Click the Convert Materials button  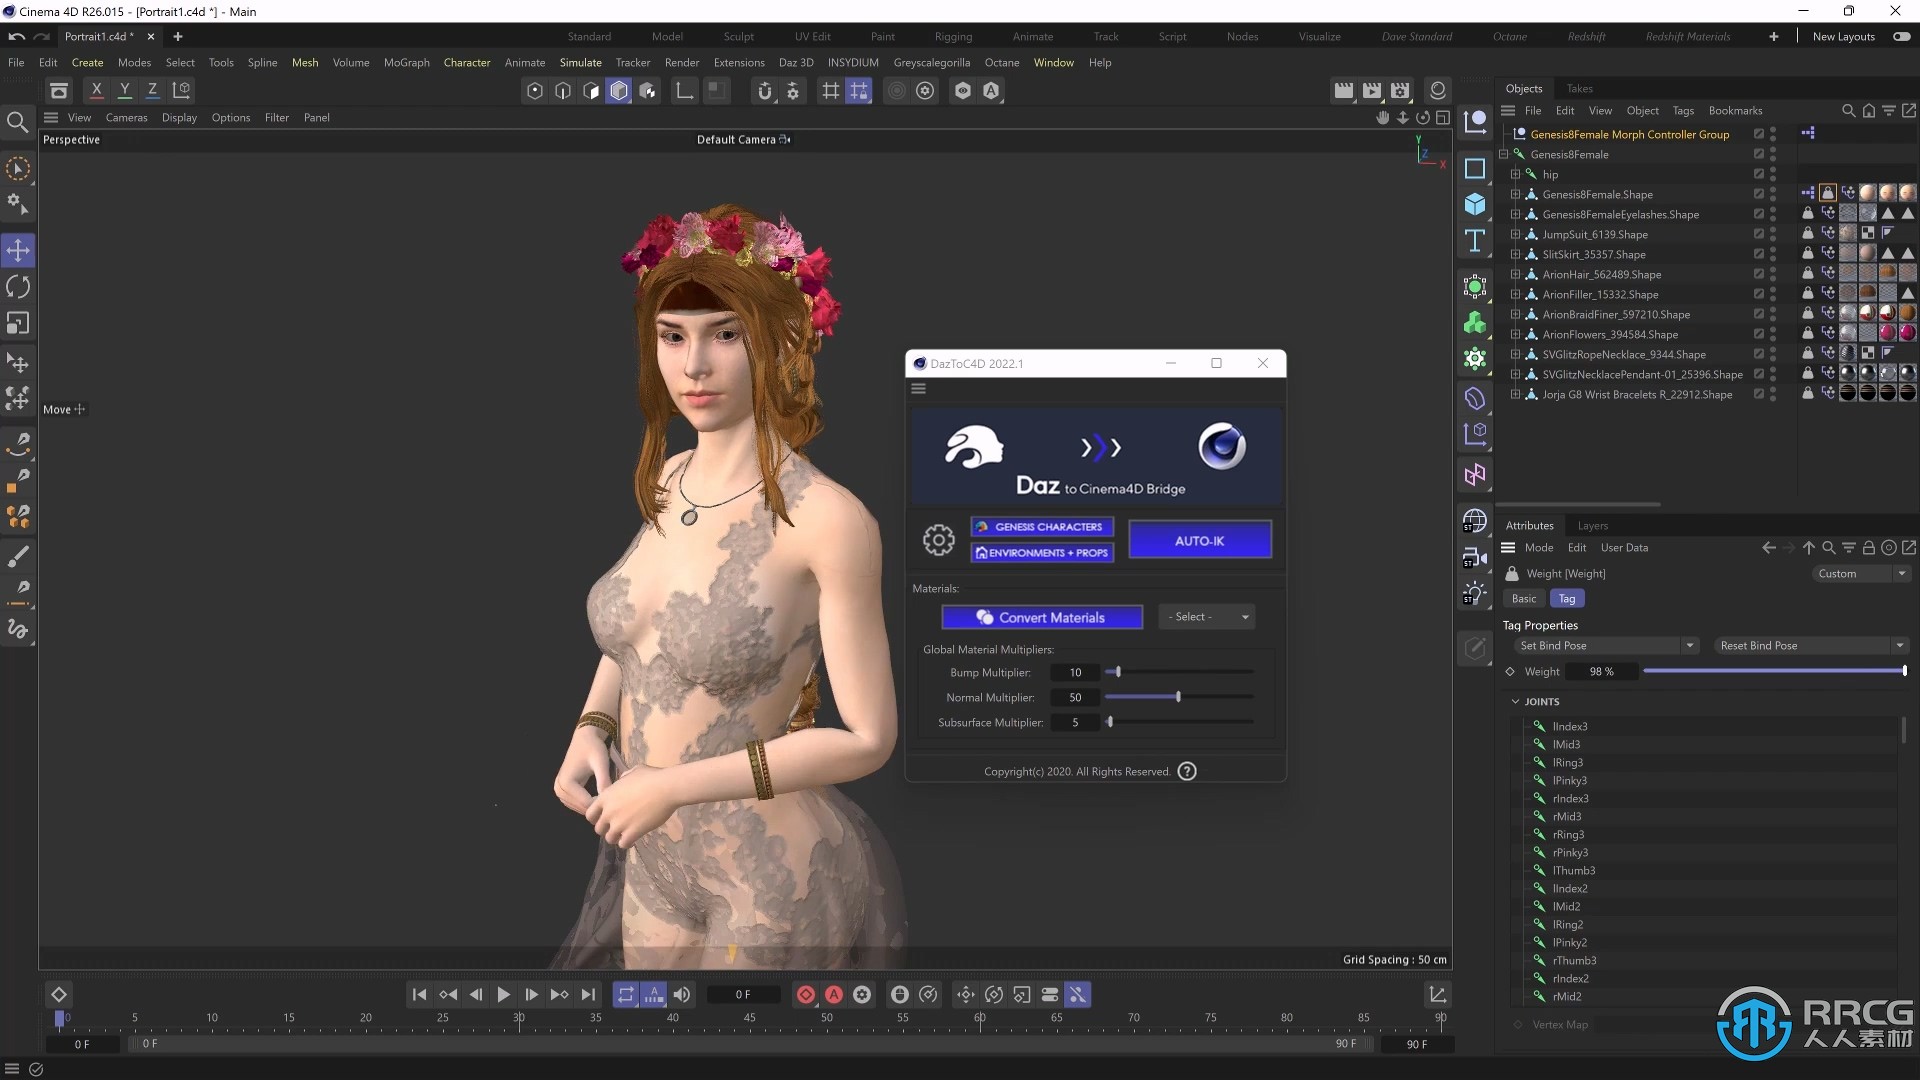(1042, 616)
